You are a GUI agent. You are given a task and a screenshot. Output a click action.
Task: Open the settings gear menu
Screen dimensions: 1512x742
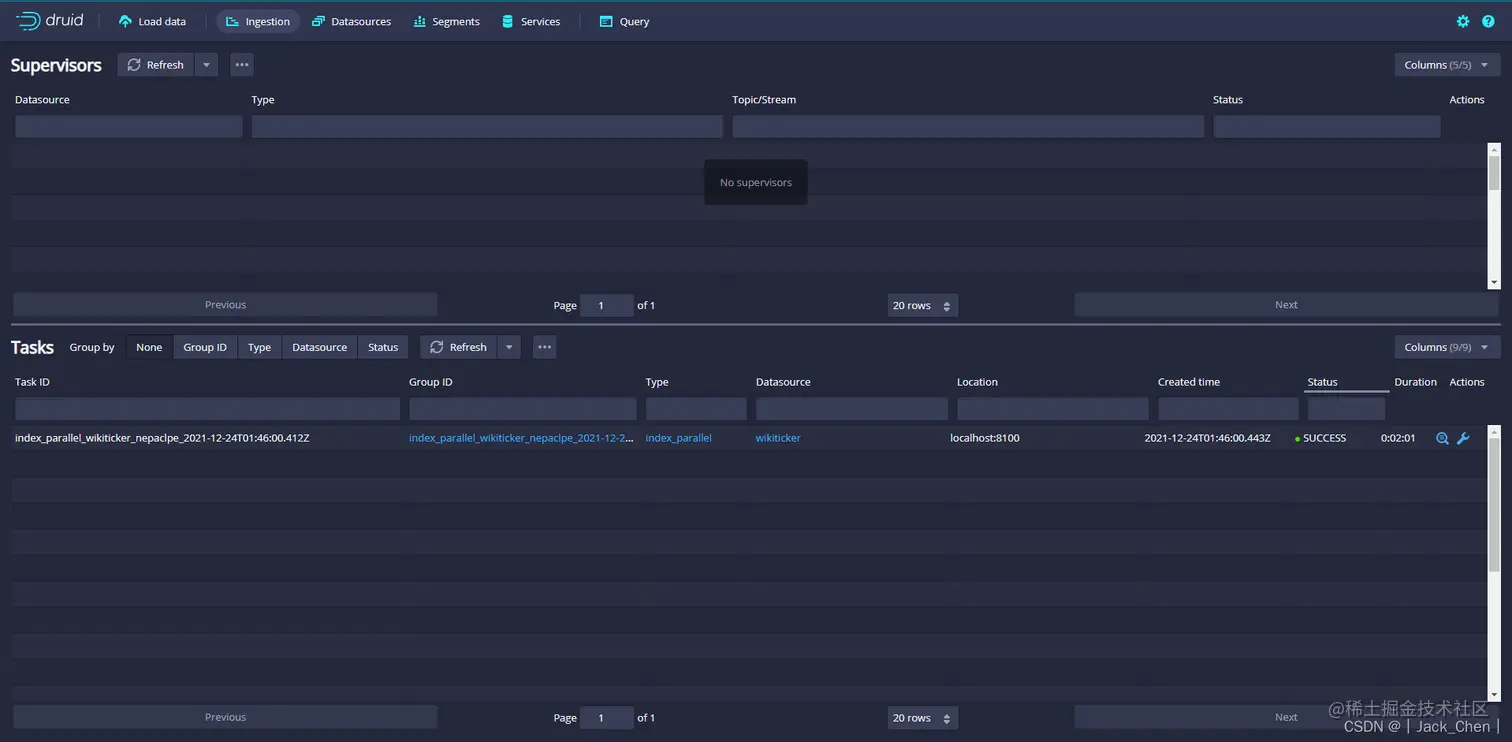tap(1463, 21)
